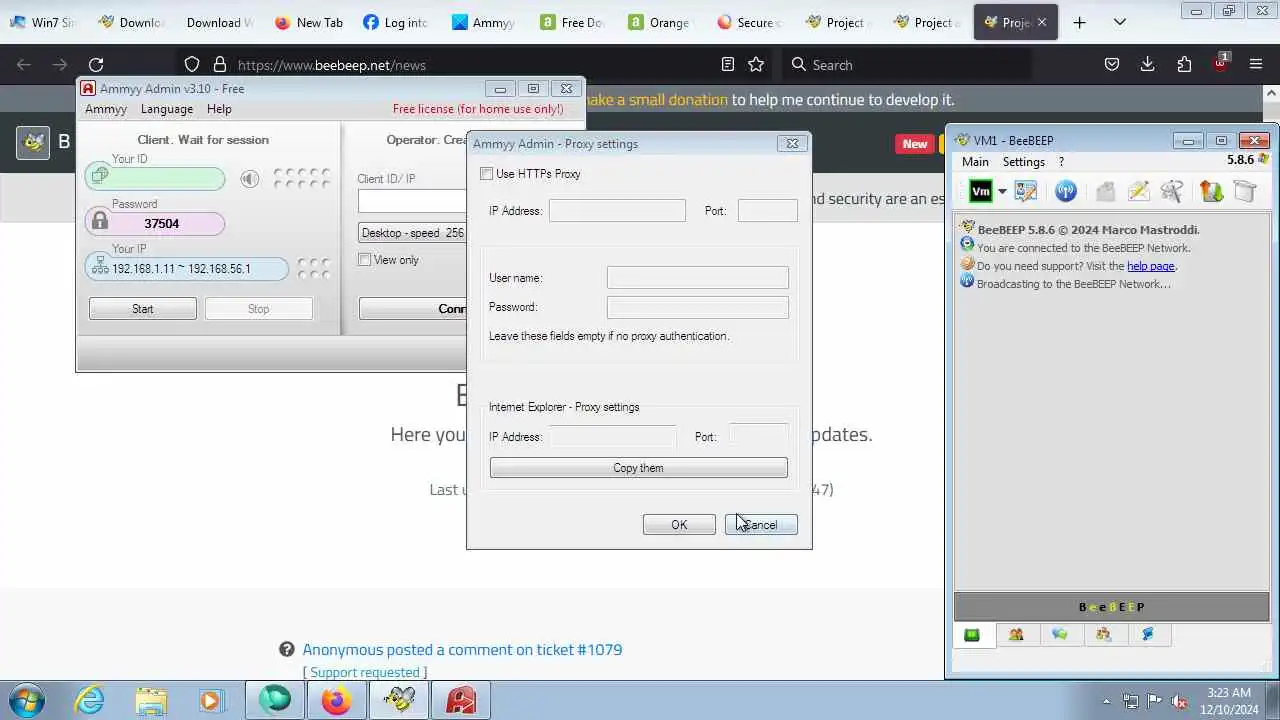Open the Settings menu in BeeBEEP
Viewport: 1280px width, 720px height.
click(x=1024, y=161)
